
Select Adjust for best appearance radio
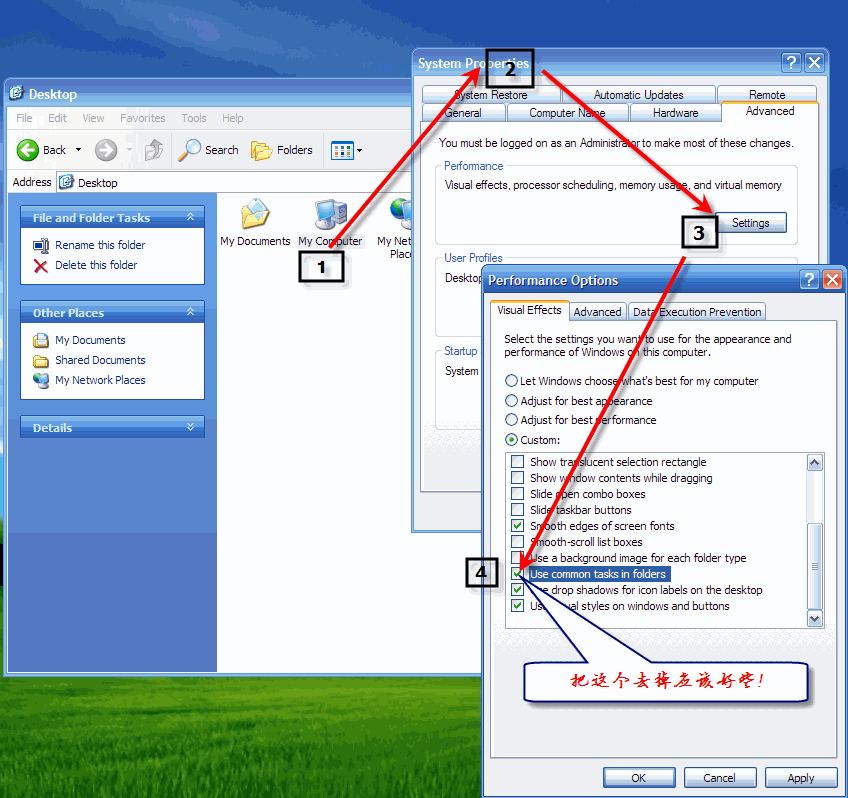[x=511, y=401]
